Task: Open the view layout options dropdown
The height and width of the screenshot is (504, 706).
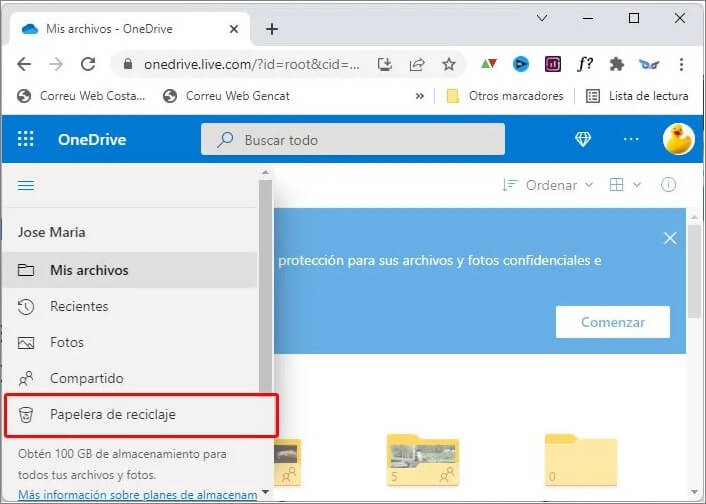Action: pyautogui.click(x=625, y=185)
